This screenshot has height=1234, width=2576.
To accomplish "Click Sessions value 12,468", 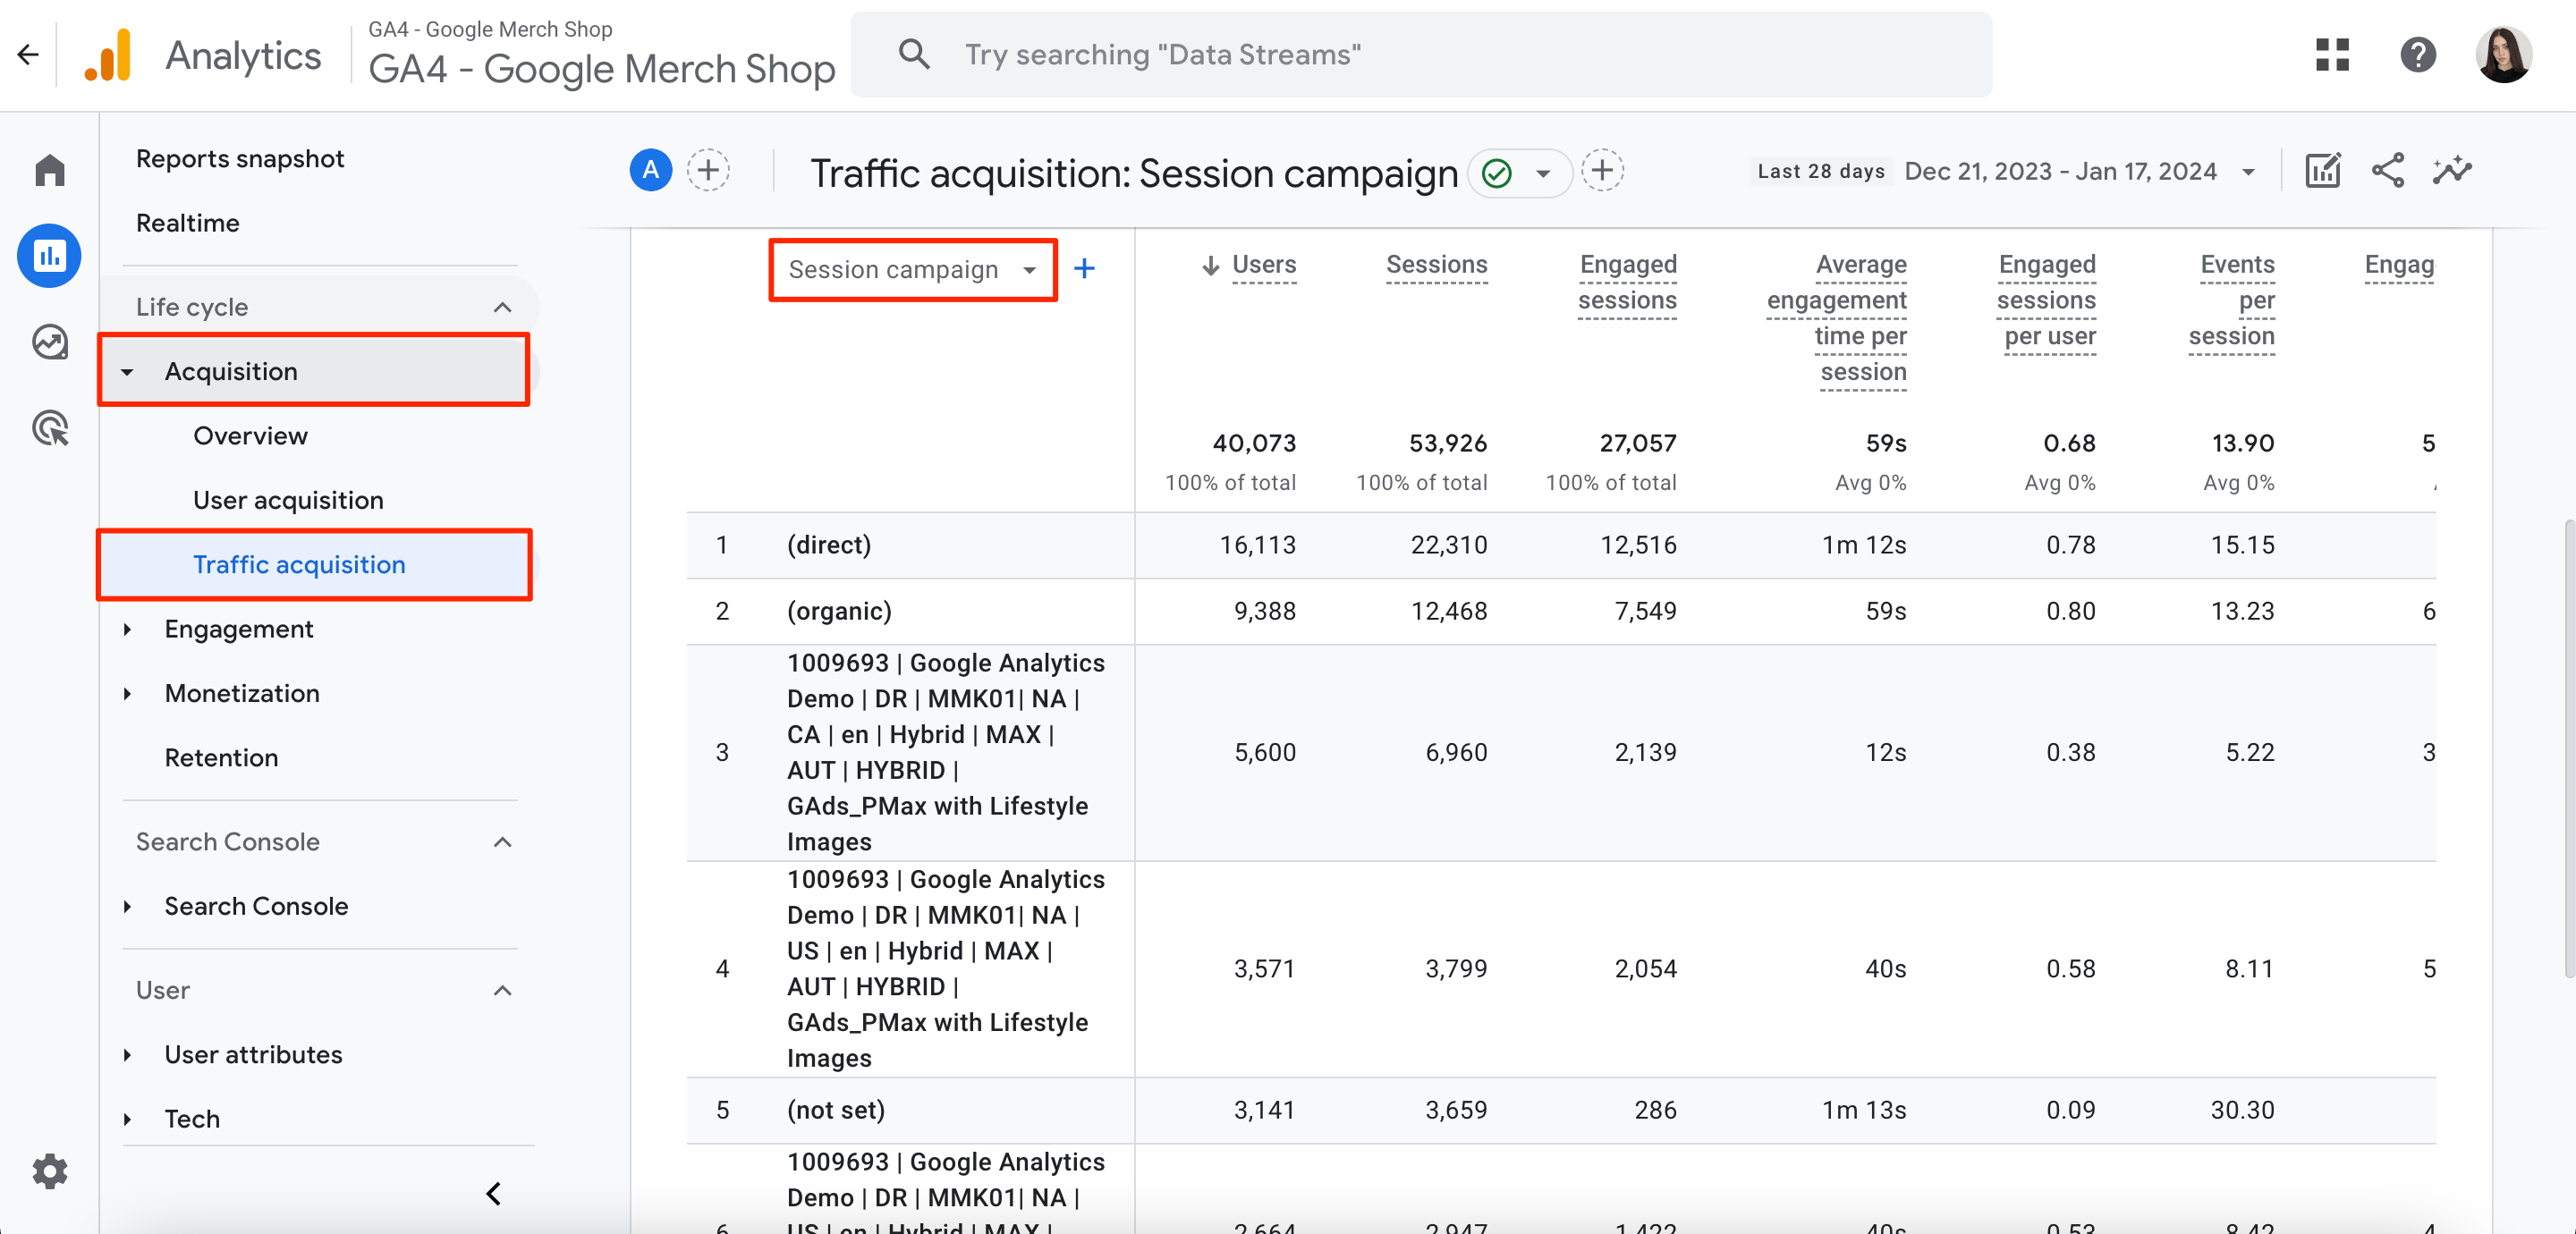I will (x=1448, y=611).
